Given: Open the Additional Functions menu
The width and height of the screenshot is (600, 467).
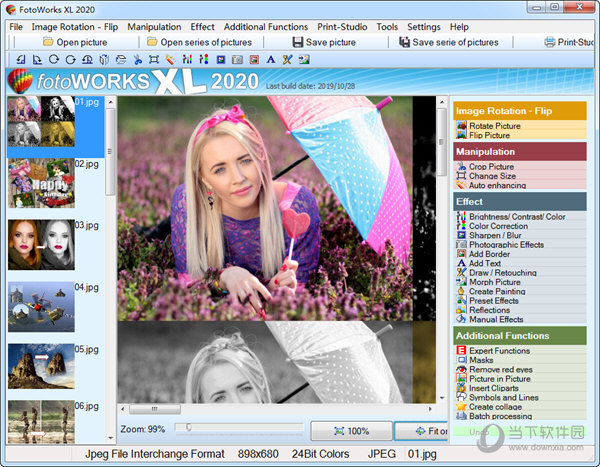Looking at the screenshot, I should point(266,27).
